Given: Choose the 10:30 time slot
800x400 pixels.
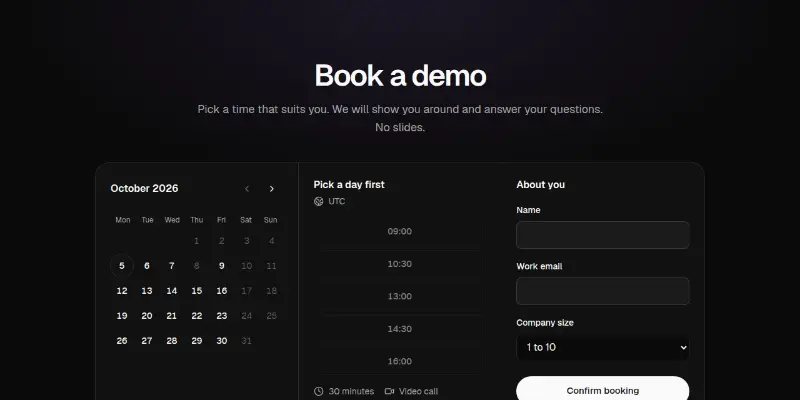Looking at the screenshot, I should coord(399,264).
